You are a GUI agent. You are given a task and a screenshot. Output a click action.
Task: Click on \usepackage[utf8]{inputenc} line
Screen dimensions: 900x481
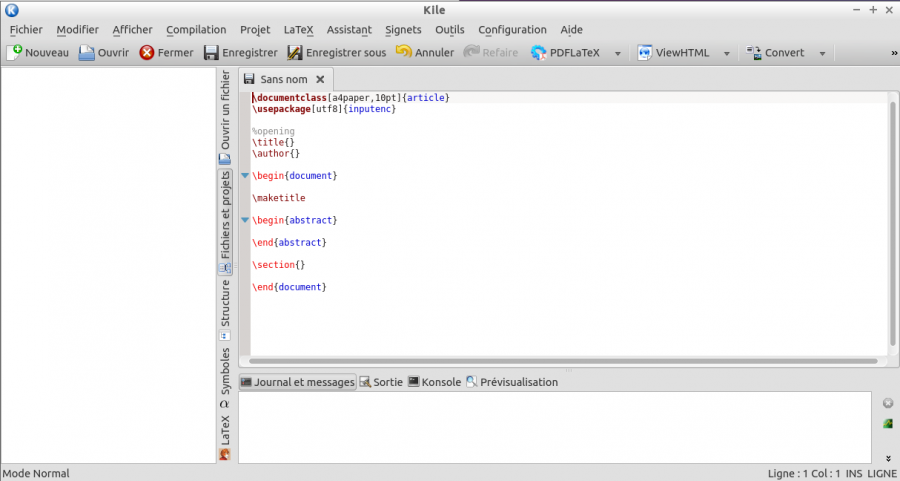point(324,109)
